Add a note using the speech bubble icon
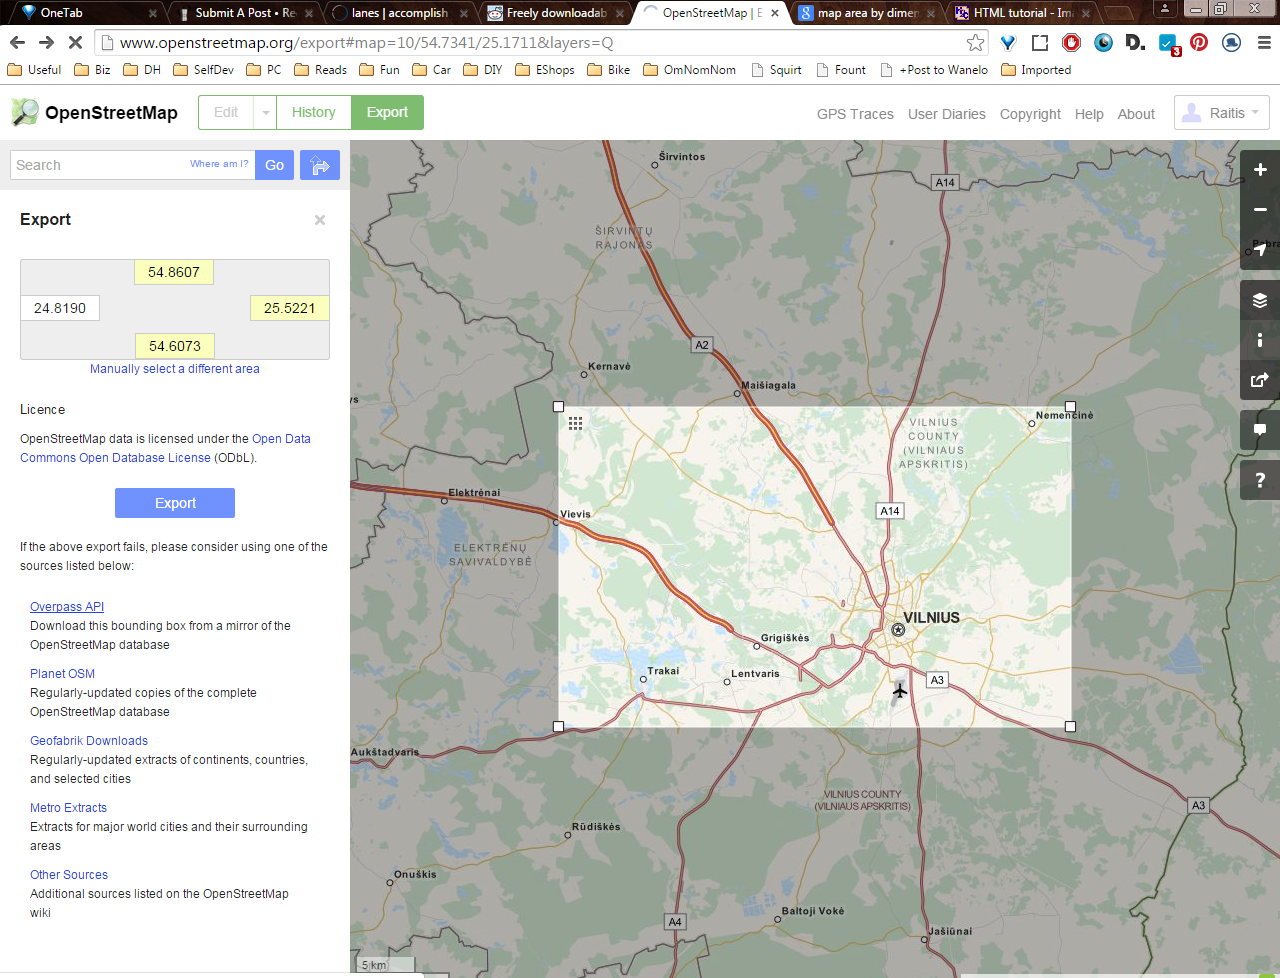Screen dimensions: 1280x978 pos(1259,429)
